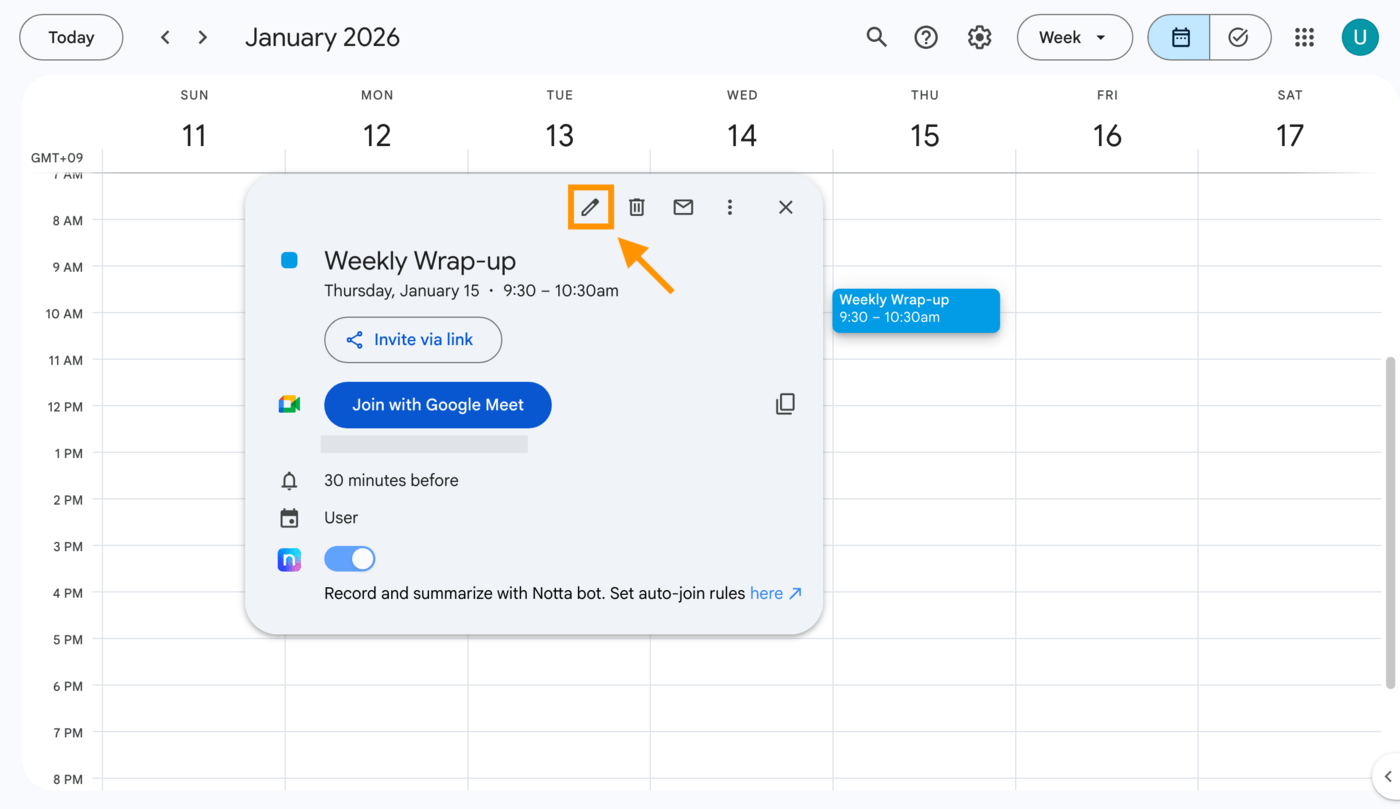Go to the next week
The height and width of the screenshot is (809, 1400).
click(203, 37)
